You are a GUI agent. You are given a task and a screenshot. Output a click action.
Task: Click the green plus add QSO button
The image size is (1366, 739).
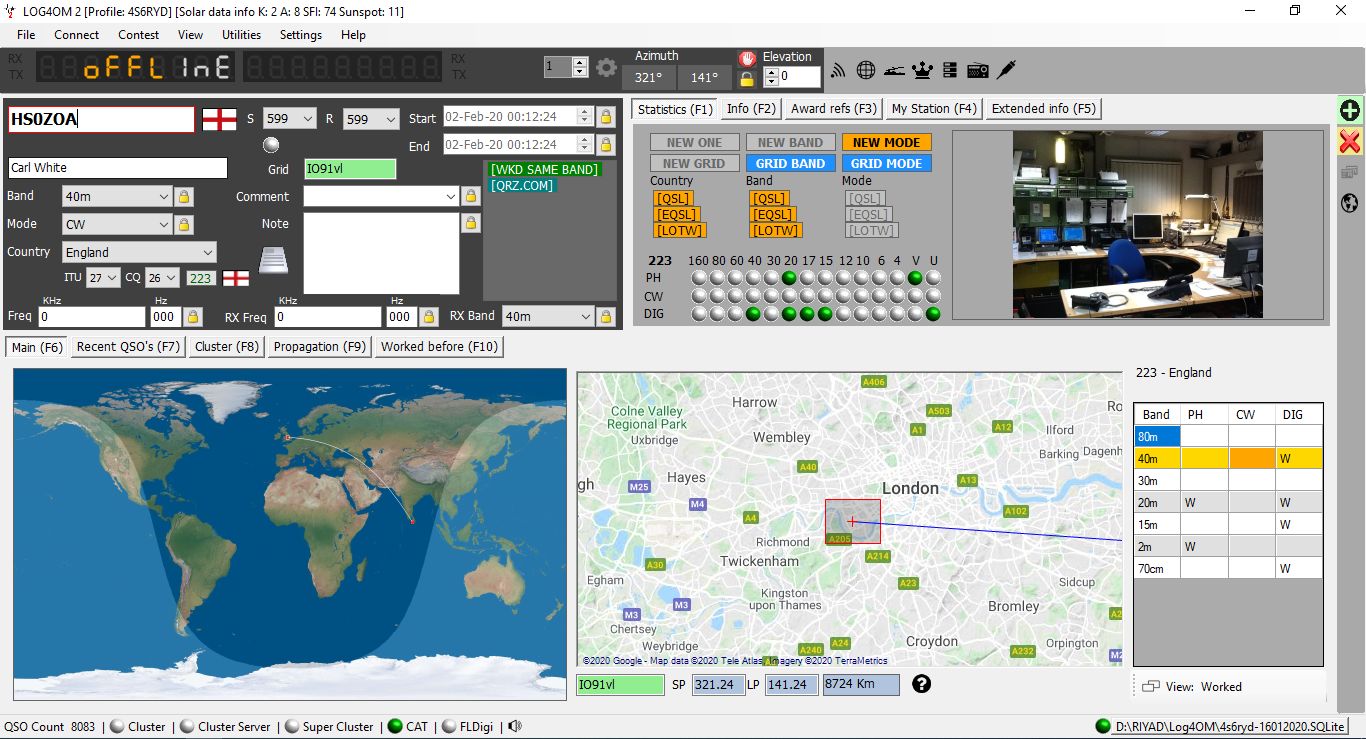1350,111
